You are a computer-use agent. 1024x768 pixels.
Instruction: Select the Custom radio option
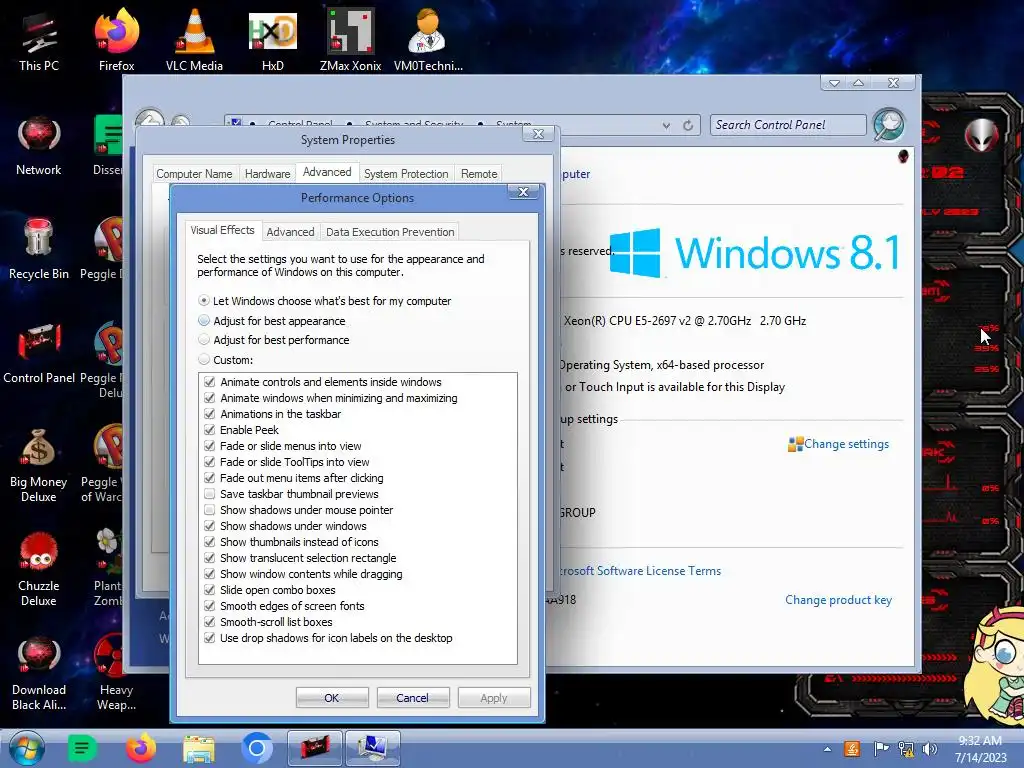tap(225, 360)
